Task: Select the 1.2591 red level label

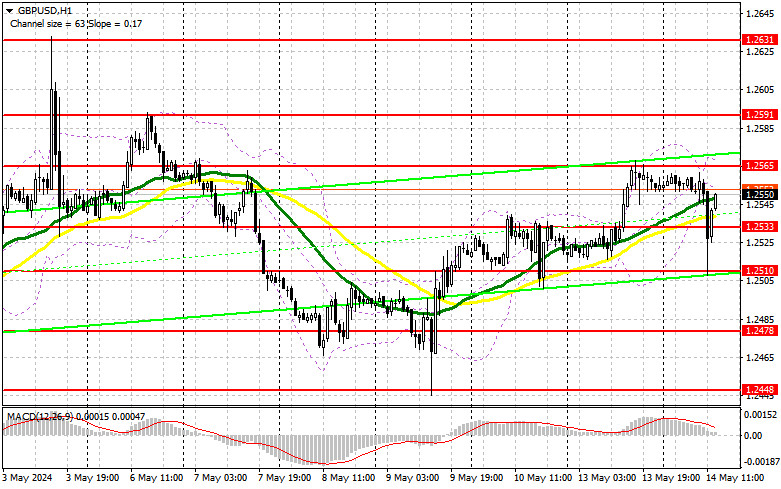Action: point(760,115)
